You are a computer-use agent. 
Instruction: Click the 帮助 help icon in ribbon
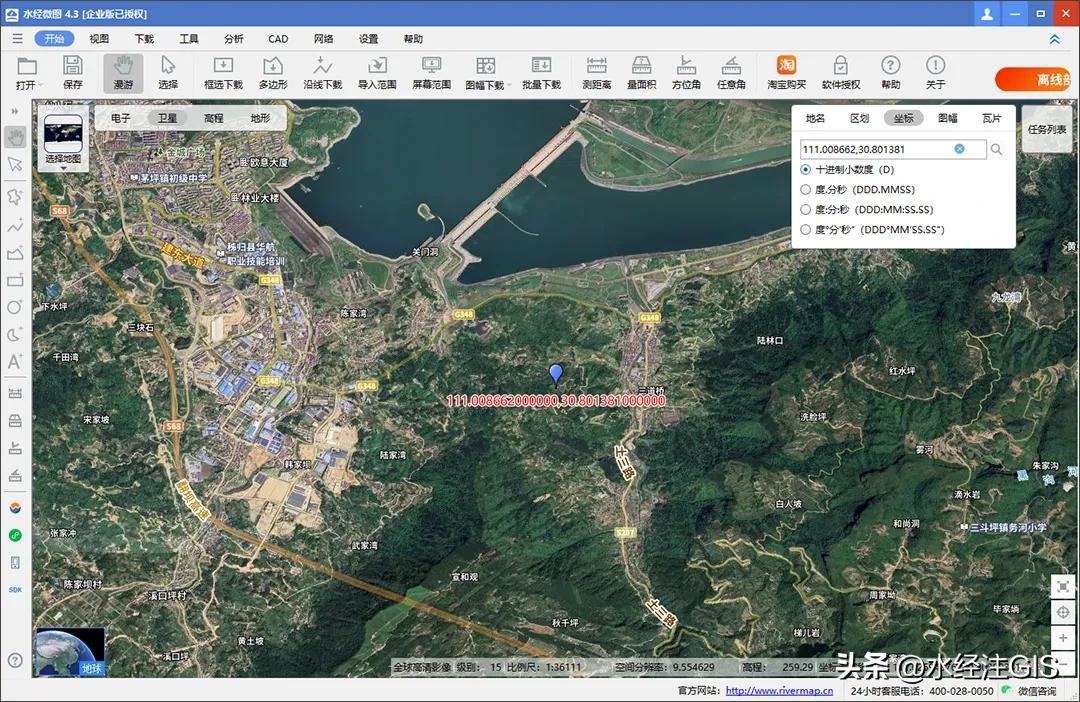click(x=891, y=65)
